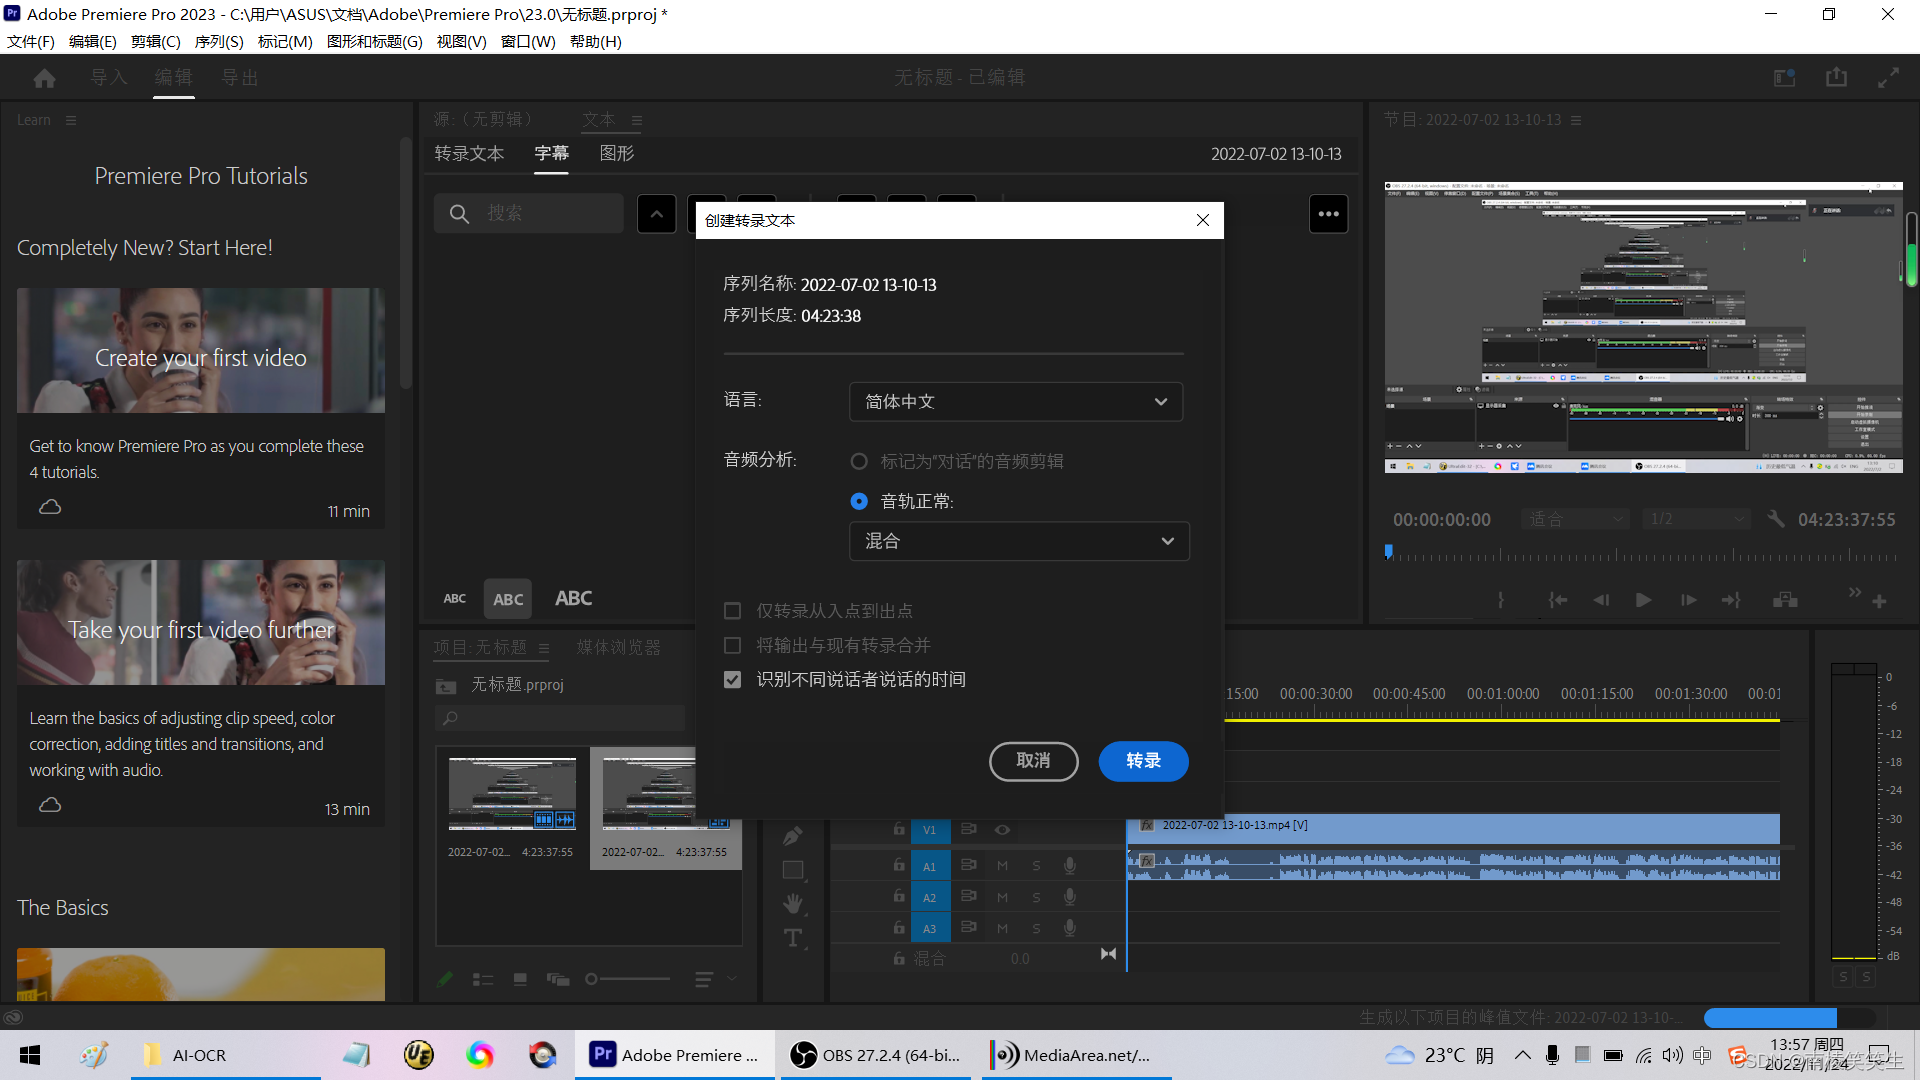The height and width of the screenshot is (1080, 1920).
Task: Open the 项目 panel menu icon
Action: point(543,648)
